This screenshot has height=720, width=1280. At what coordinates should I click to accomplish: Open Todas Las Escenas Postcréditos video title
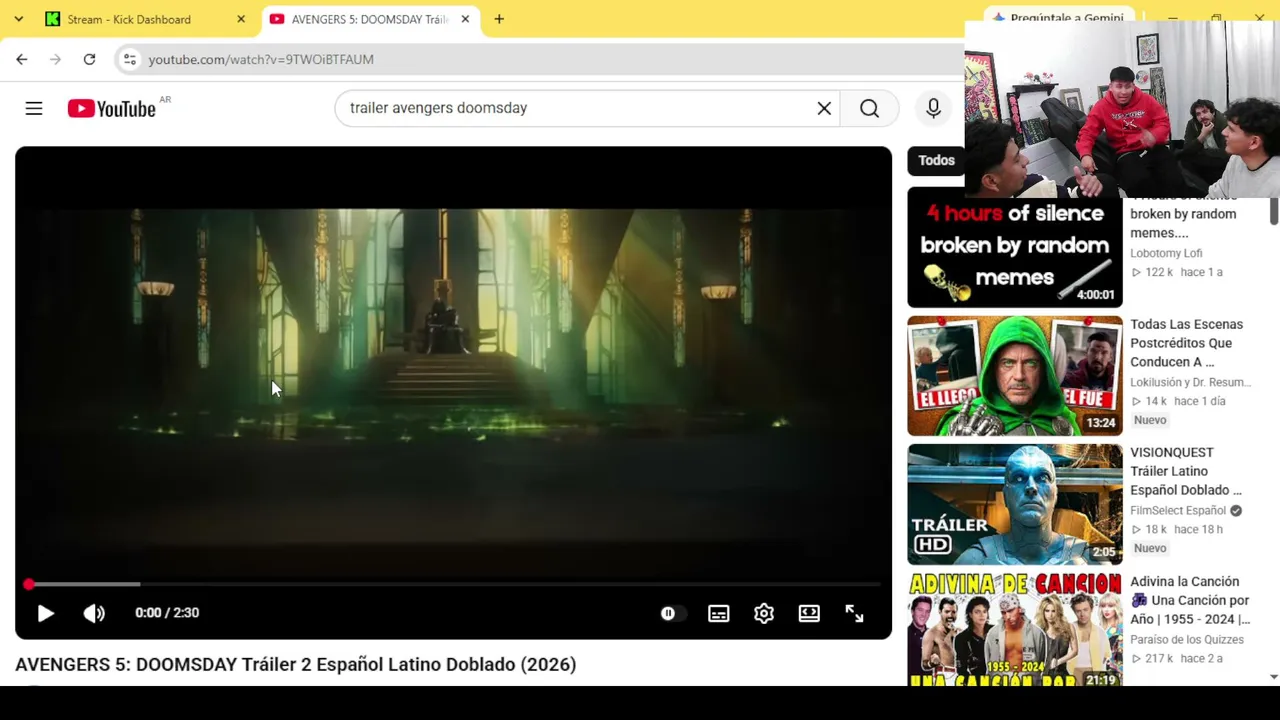[x=1187, y=343]
